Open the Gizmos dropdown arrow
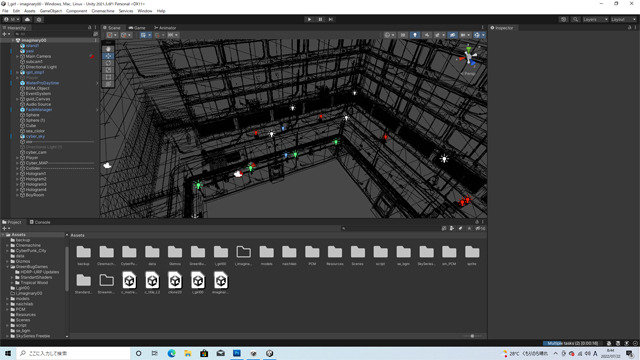This screenshot has height=360, width=640. pyautogui.click(x=483, y=35)
